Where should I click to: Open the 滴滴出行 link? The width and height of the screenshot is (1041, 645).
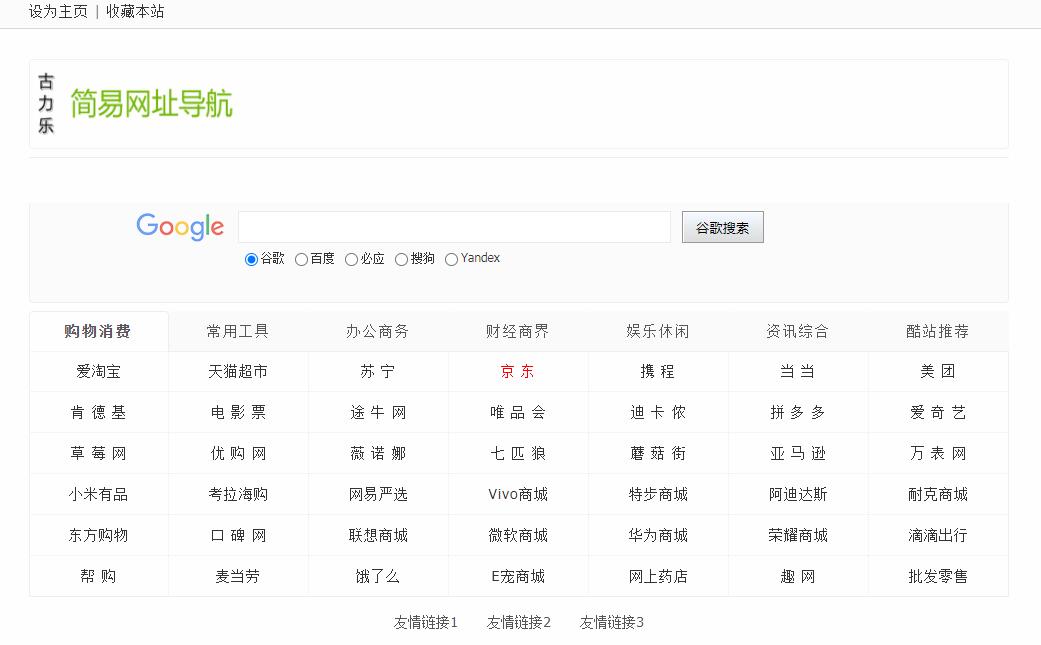pyautogui.click(x=938, y=535)
